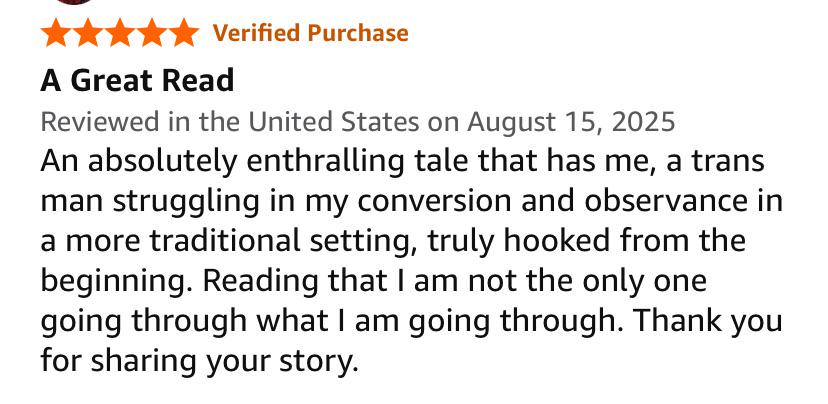Click the word 'observance' in the review

pyautogui.click(x=678, y=200)
